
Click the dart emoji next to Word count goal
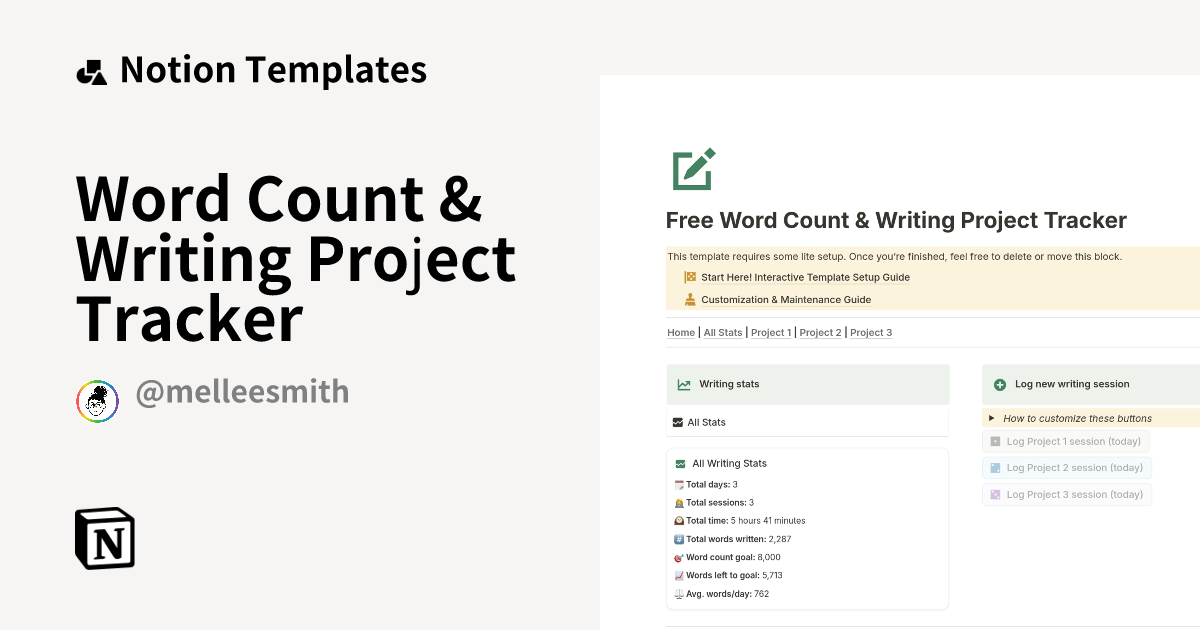click(679, 557)
